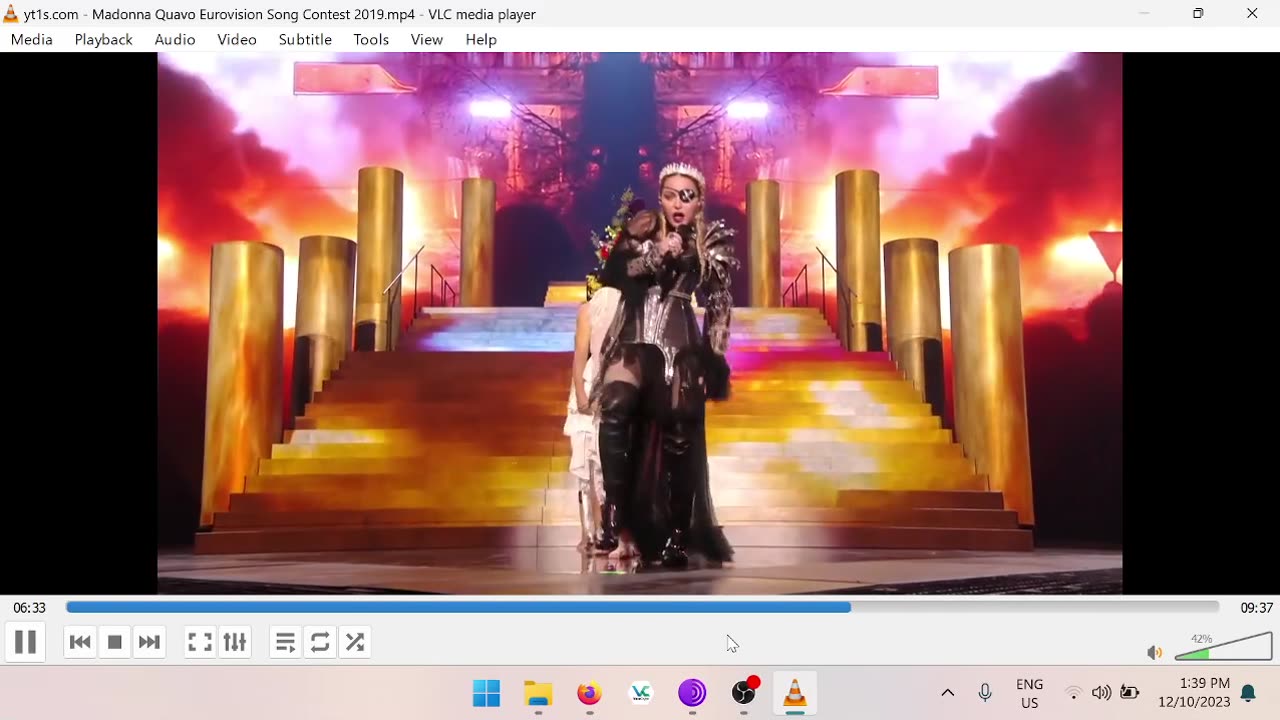Adjust the volume slider at 42%
This screenshot has height=720, width=1280.
coord(1223,646)
